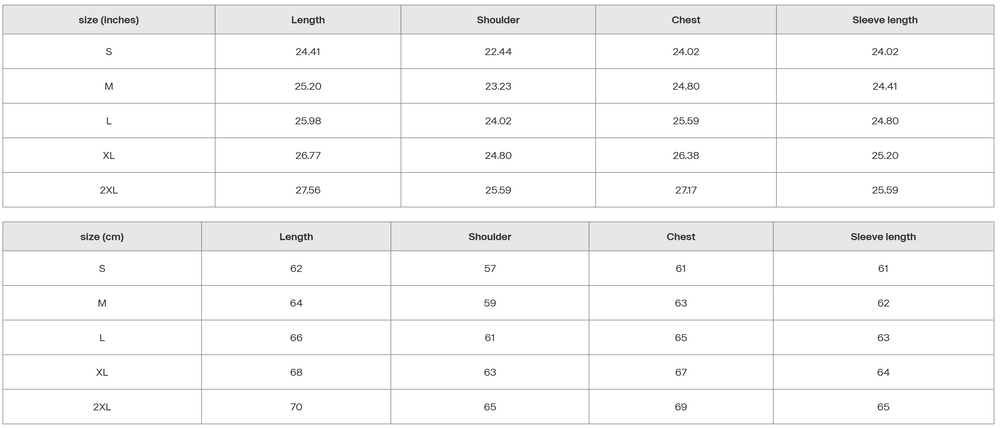This screenshot has height=428, width=1000.
Task: Click the 70 length value in the cm table
Action: (x=296, y=407)
